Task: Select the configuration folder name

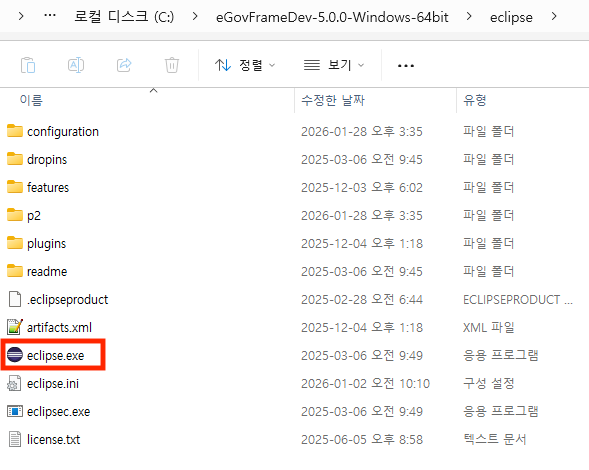Action: pos(63,132)
